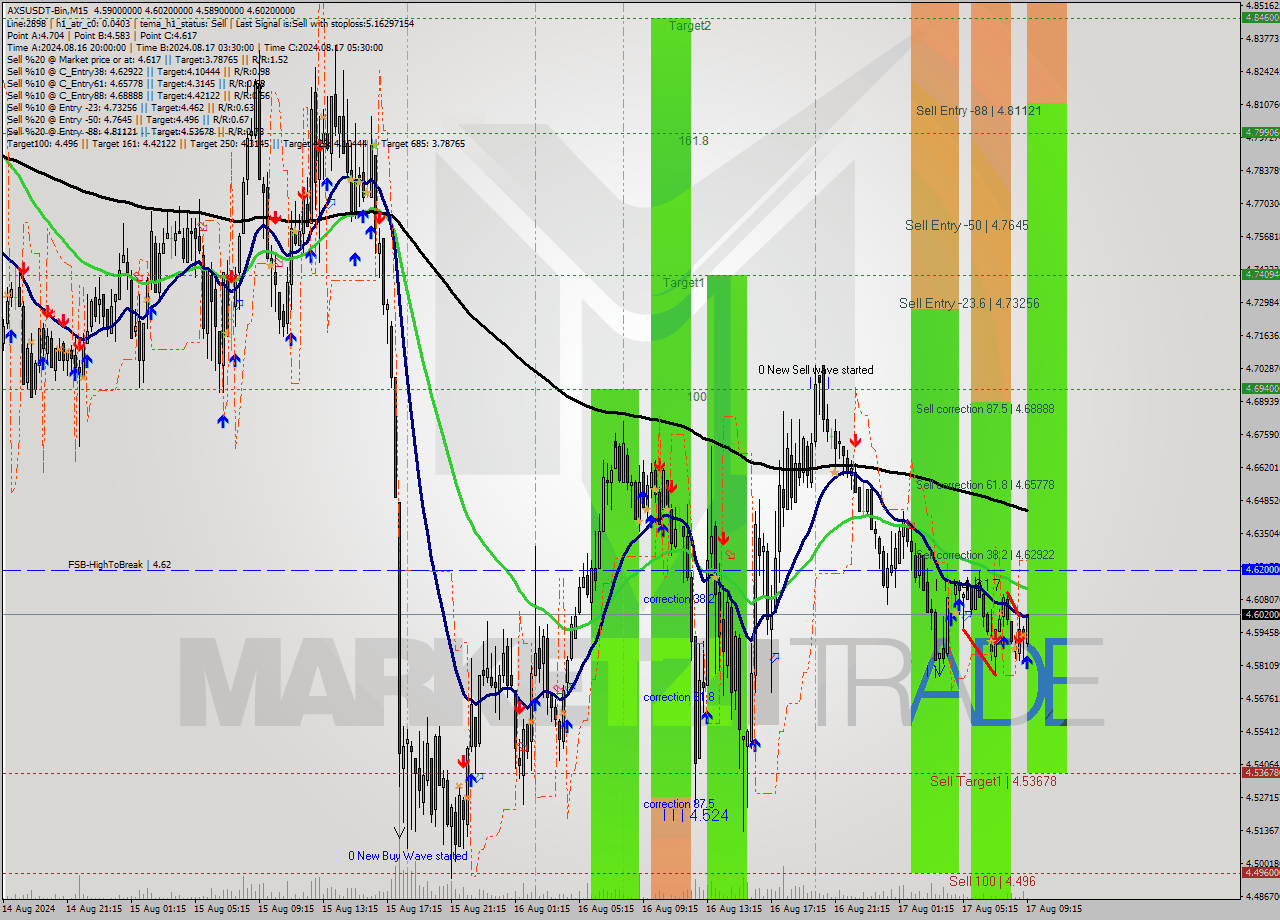Click the red 4.49600 price tag
Screen dimensions: 1280x920
1260,872
